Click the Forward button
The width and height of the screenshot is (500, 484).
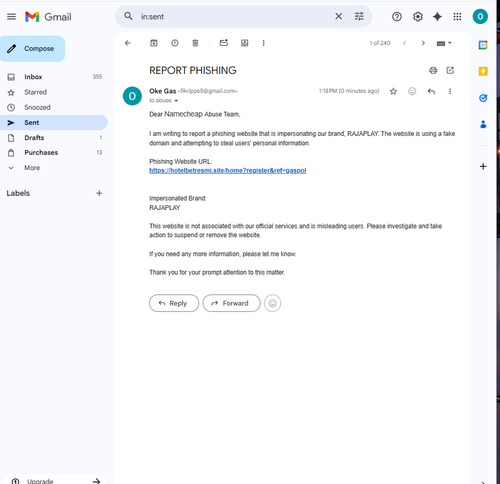tap(231, 303)
